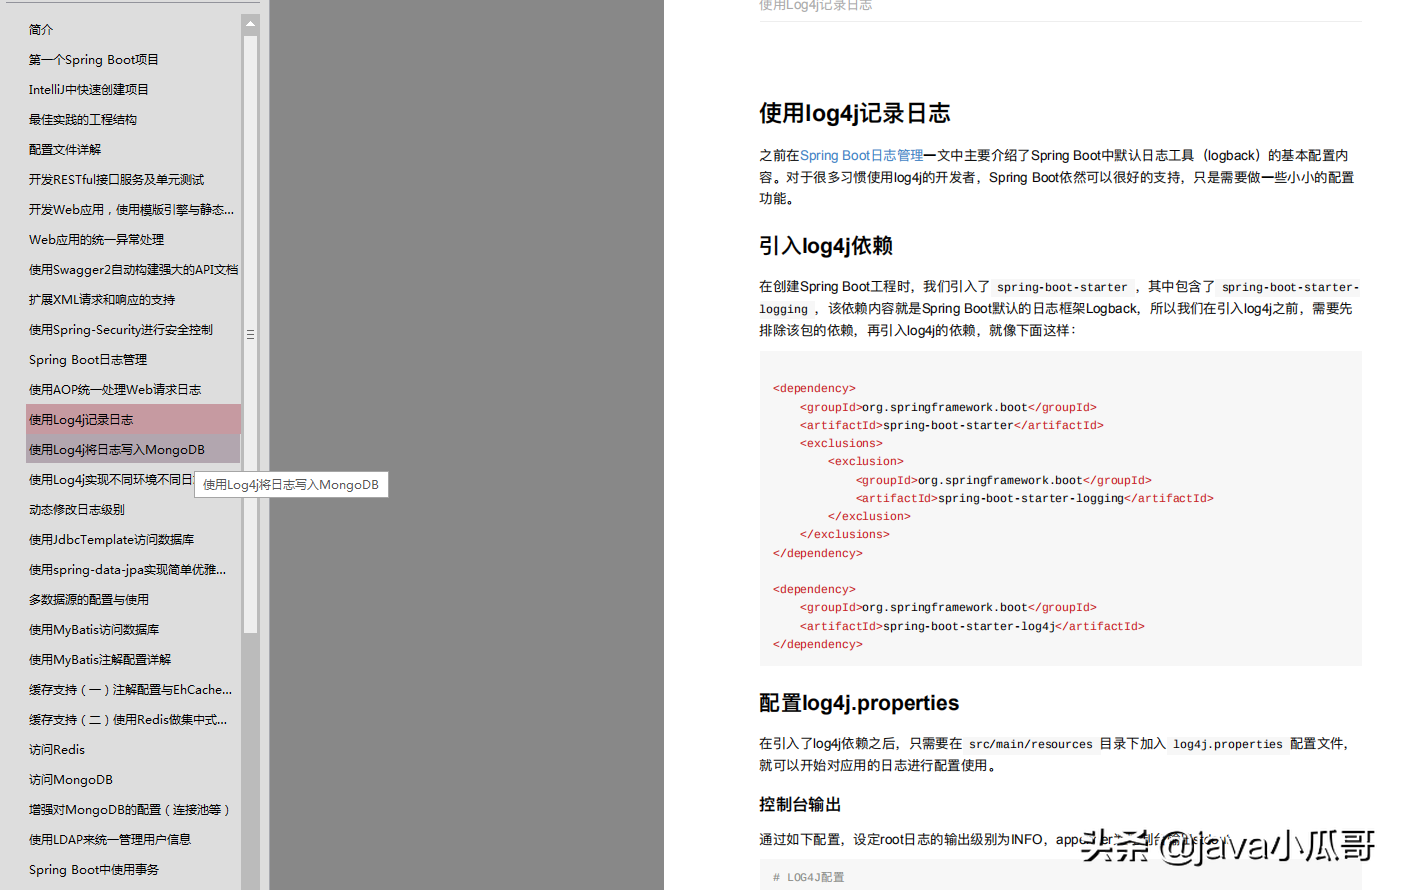Screen dimensions: 1401x890
Task: Open 使用JdbcTemplate访问数据库 chapter
Action: click(112, 540)
